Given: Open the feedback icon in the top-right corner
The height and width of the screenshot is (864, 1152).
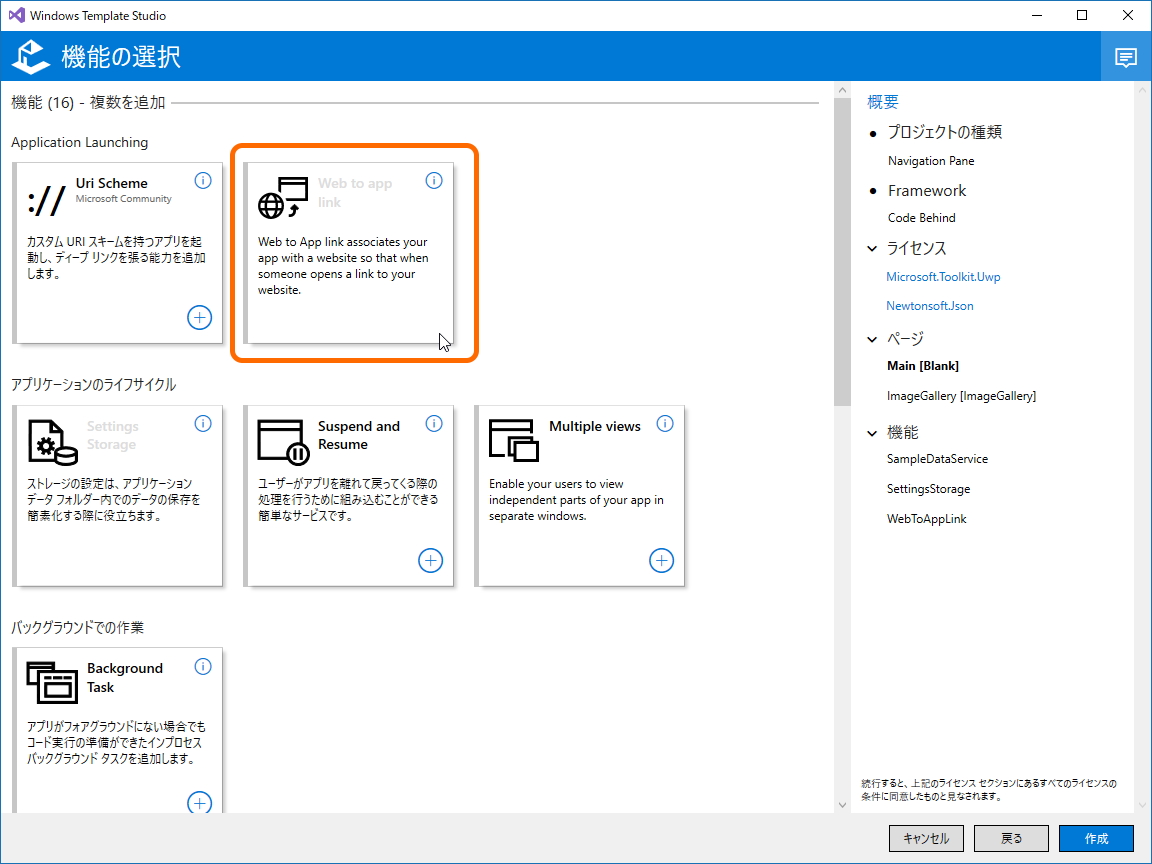Looking at the screenshot, I should (1126, 56).
